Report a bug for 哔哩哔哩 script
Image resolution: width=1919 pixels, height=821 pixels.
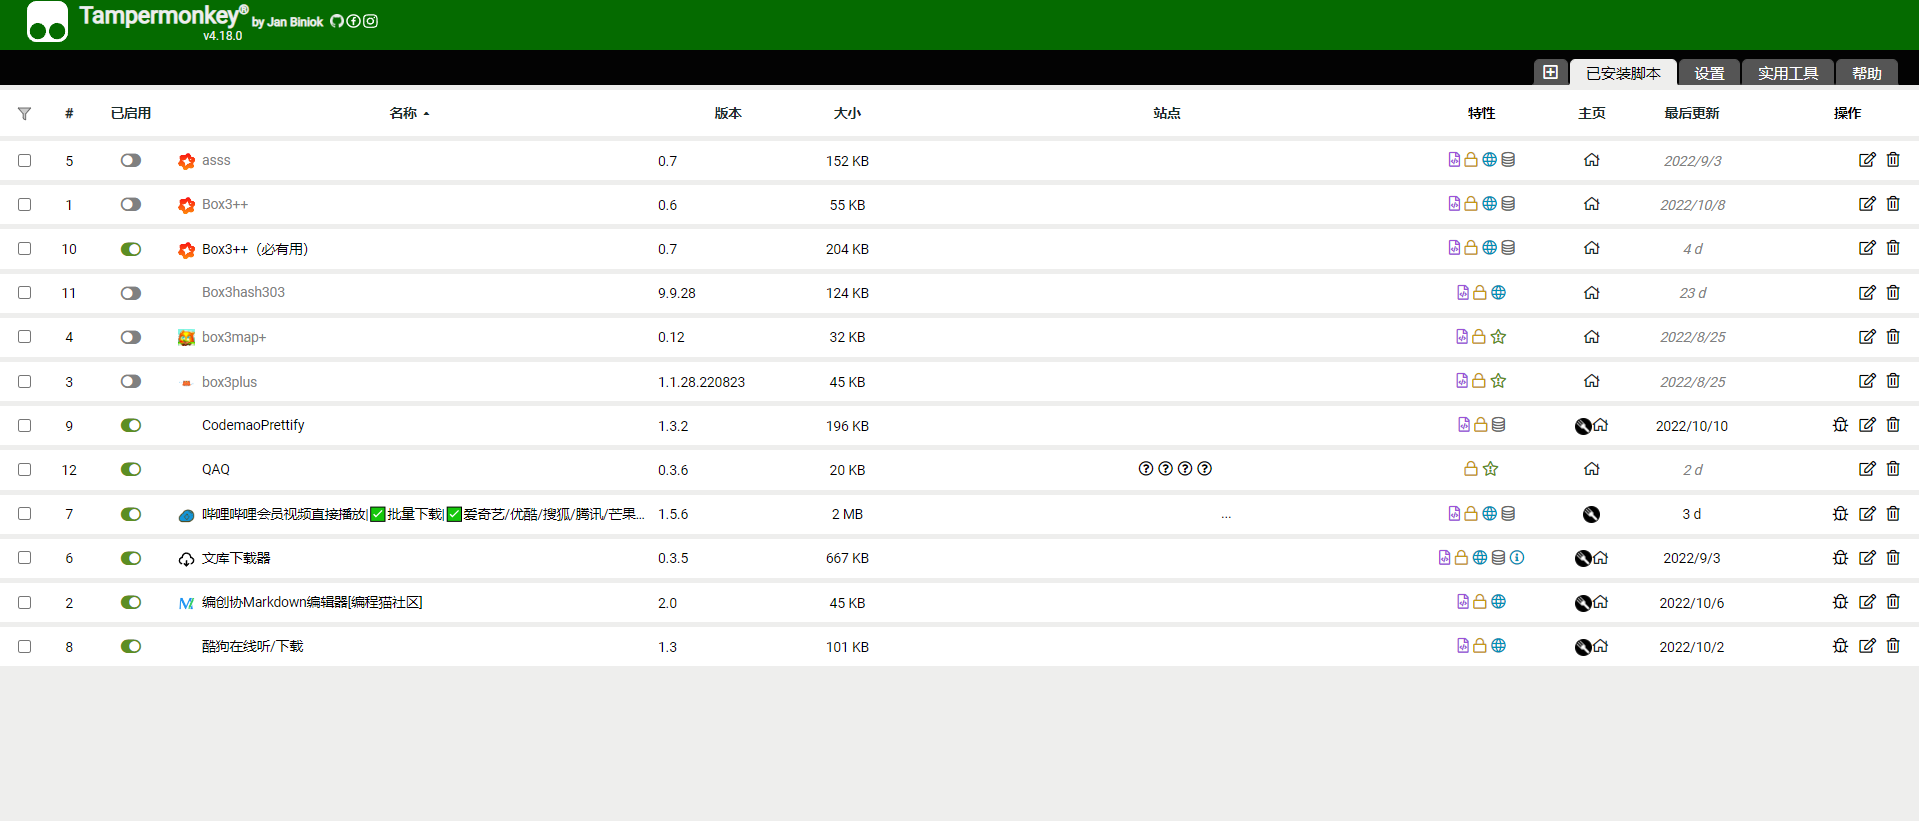pyautogui.click(x=1840, y=514)
